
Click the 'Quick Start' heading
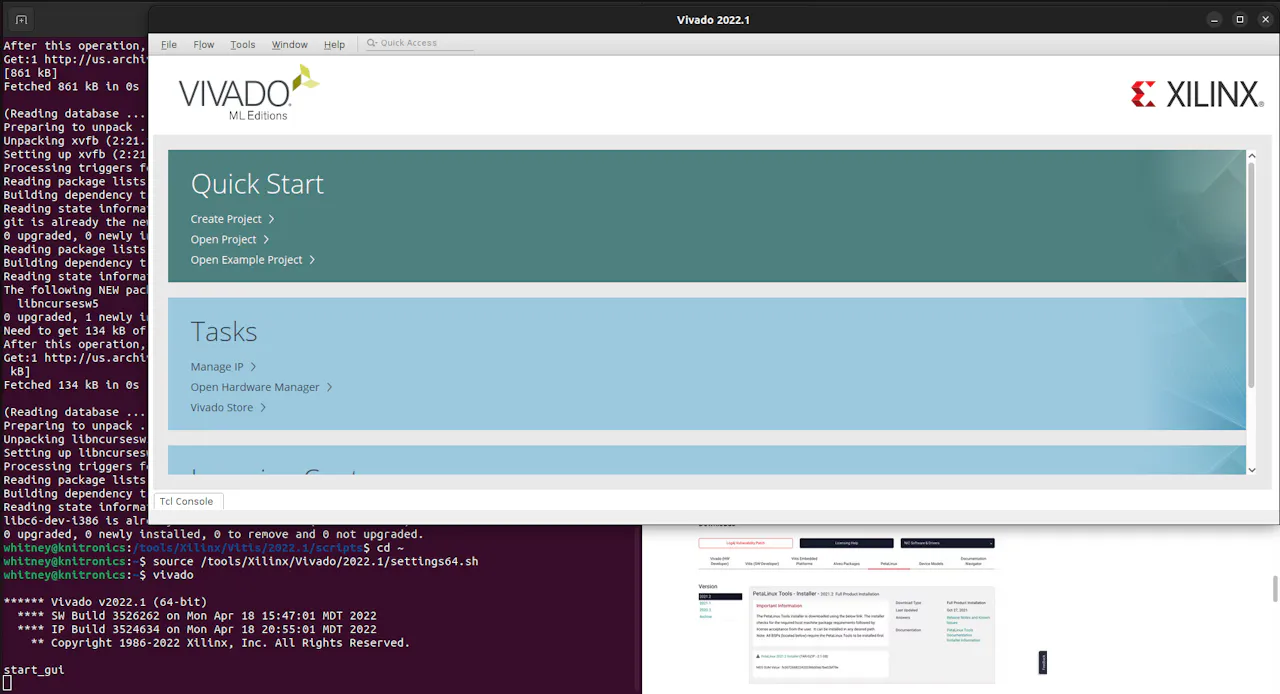(x=257, y=184)
